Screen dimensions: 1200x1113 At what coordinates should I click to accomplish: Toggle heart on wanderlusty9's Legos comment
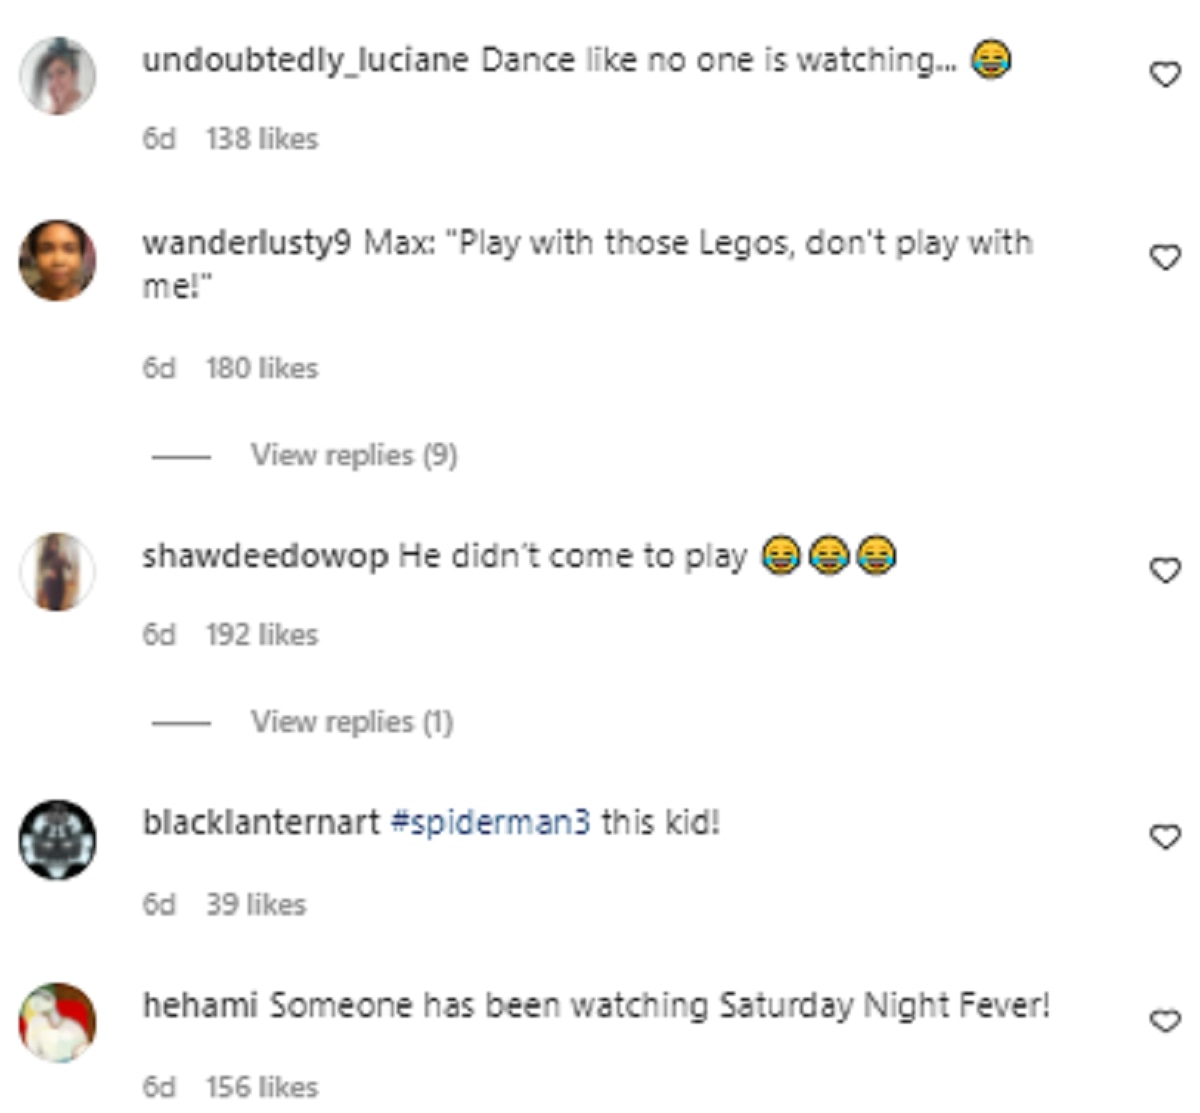[x=1165, y=258]
